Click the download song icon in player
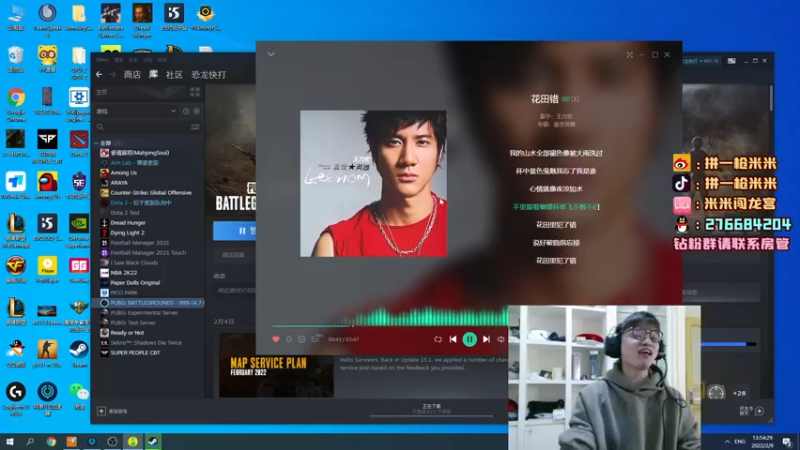The width and height of the screenshot is (800, 450). coord(289,339)
